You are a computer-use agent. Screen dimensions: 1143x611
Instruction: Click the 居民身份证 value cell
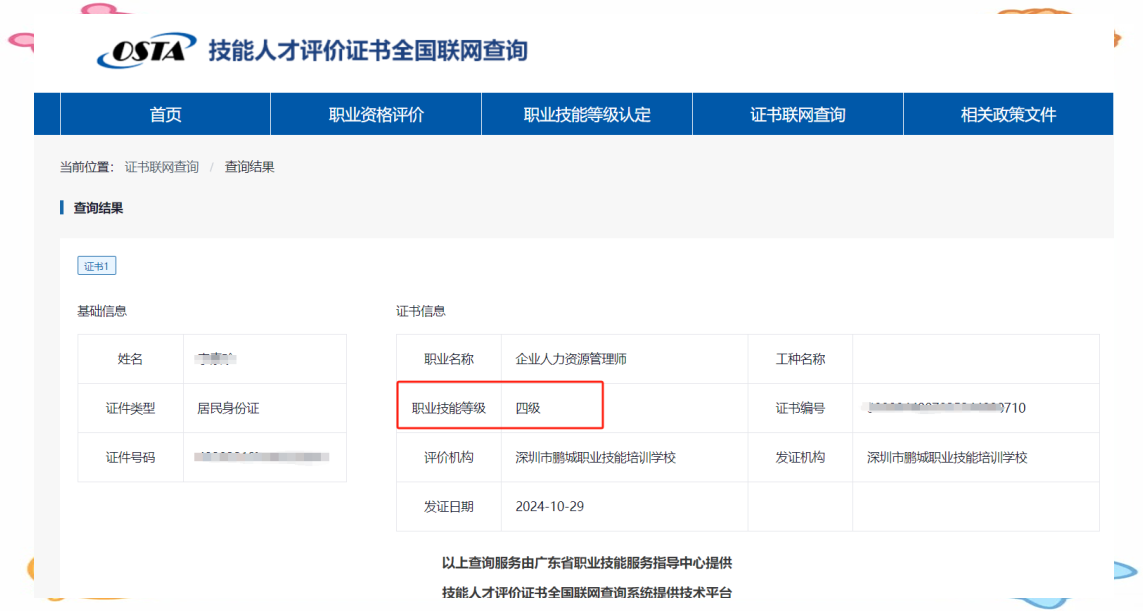(x=265, y=408)
